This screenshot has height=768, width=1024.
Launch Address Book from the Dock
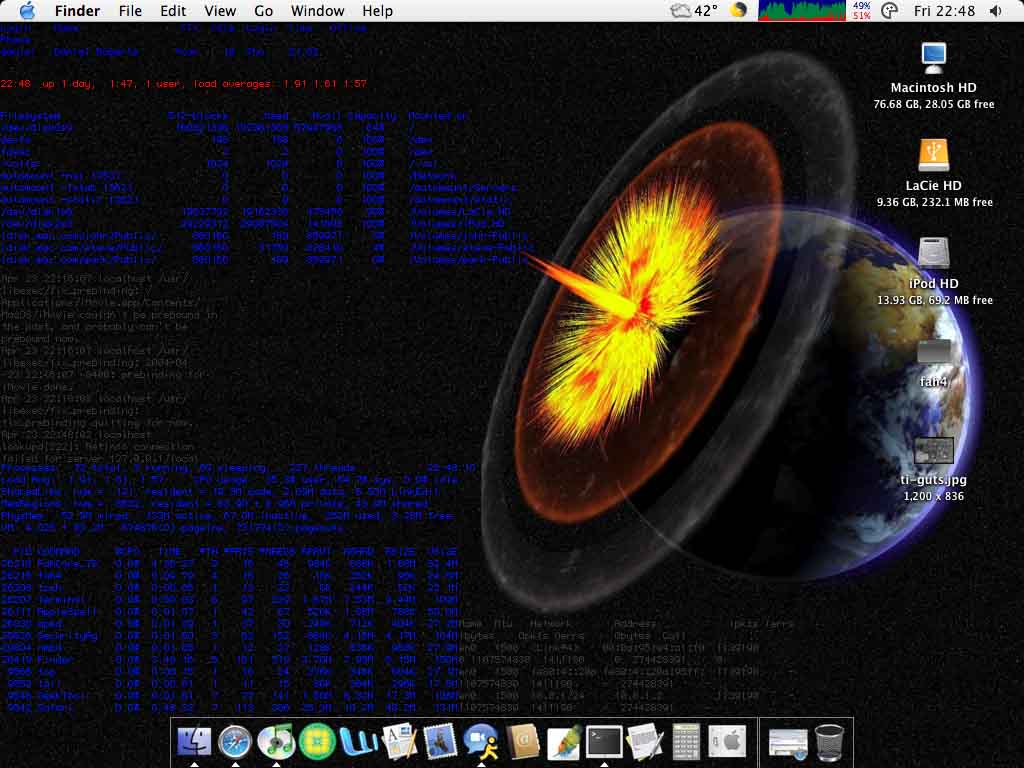523,741
